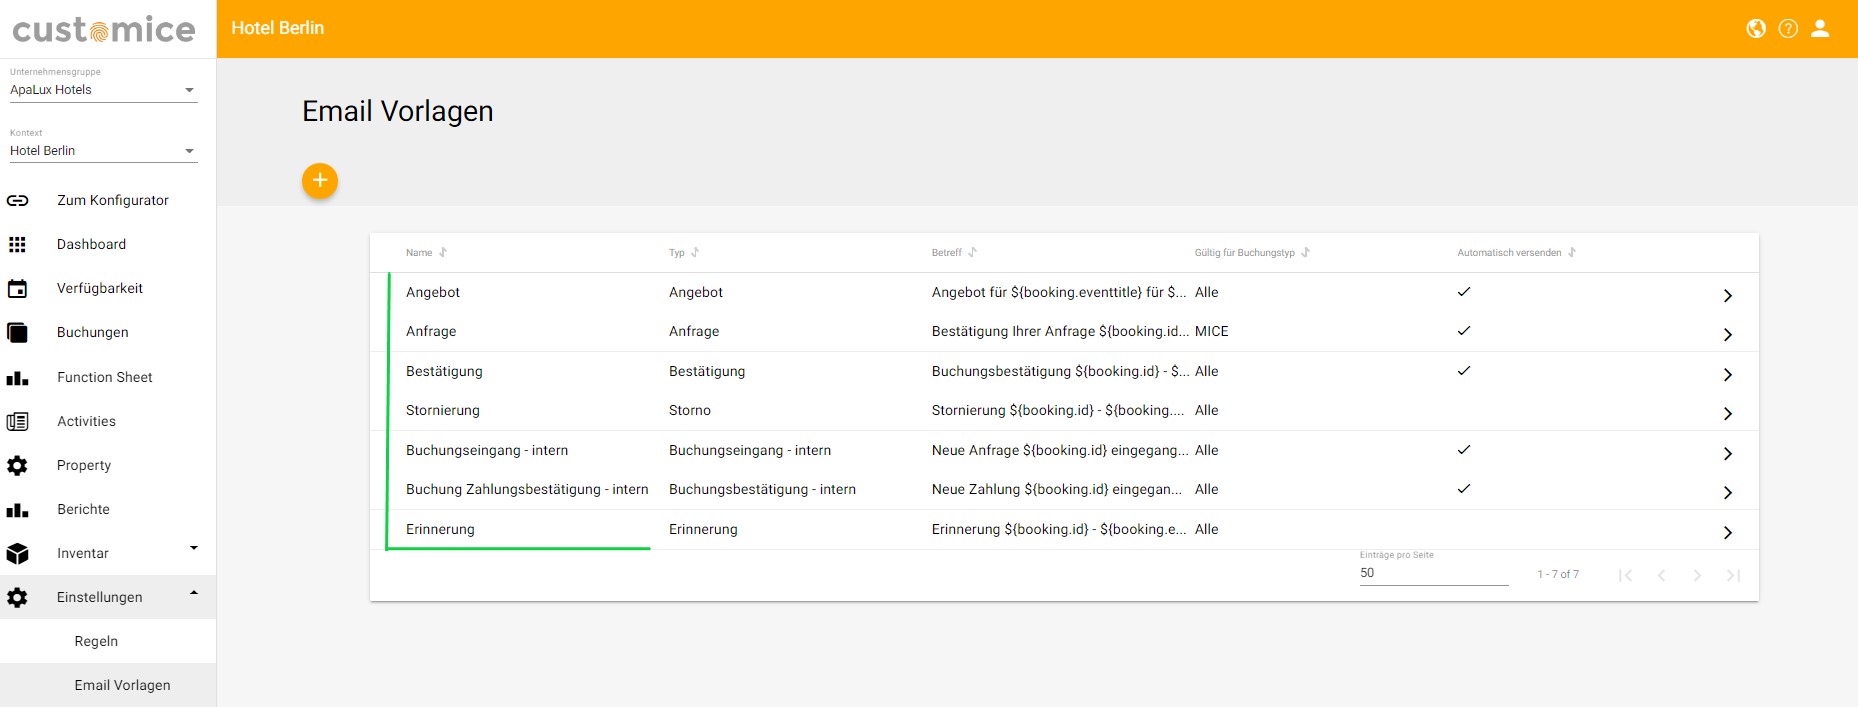Screen dimensions: 1858x707
Task: Sort by Gültig für Buchungstyp arrow
Action: [1305, 252]
